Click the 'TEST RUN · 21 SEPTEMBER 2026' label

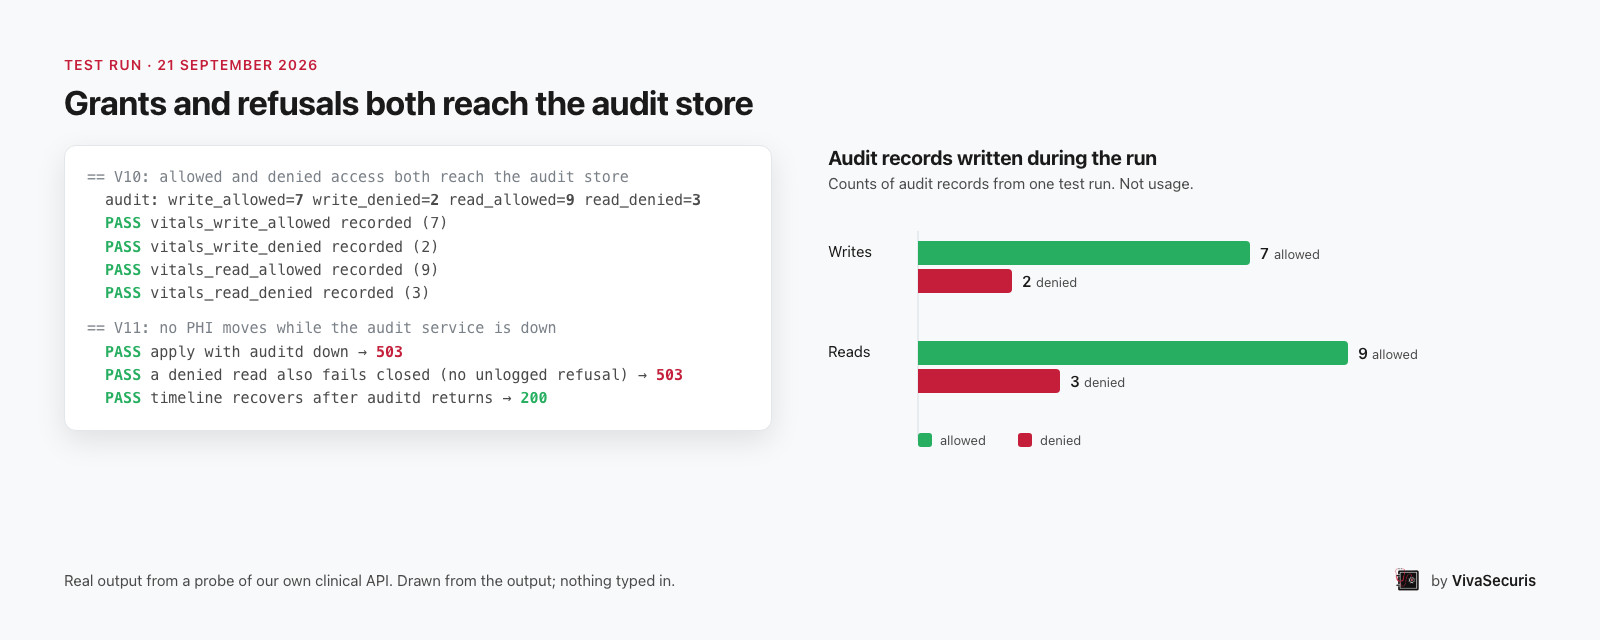coord(191,65)
